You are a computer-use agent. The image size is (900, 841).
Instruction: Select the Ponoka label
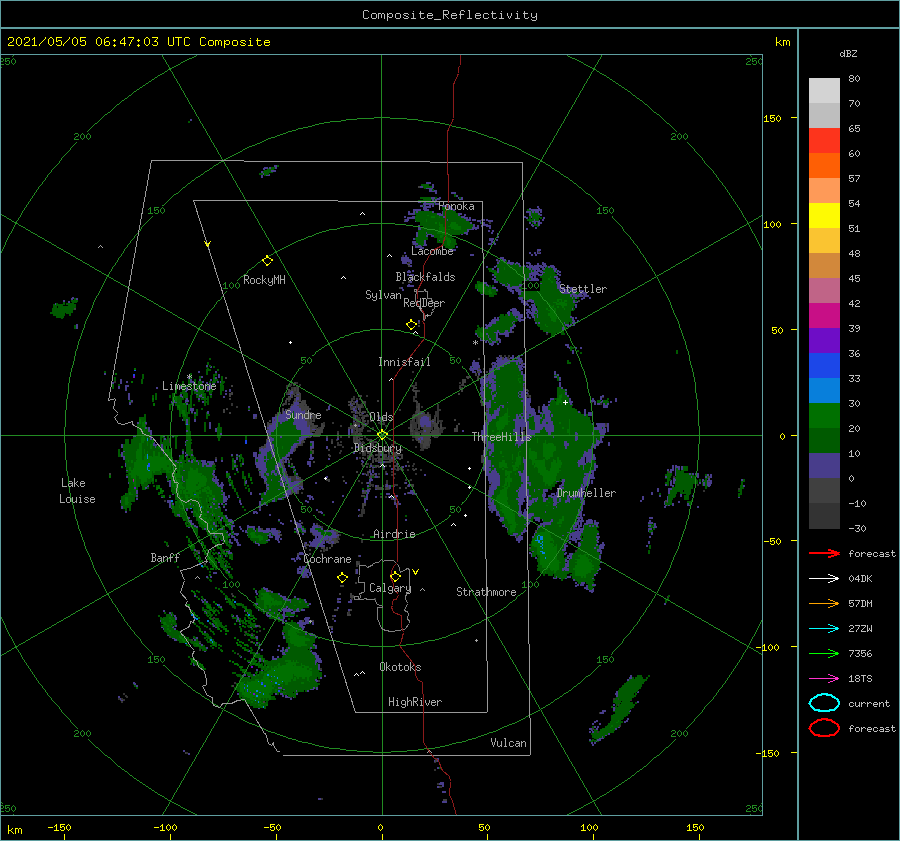pyautogui.click(x=456, y=206)
